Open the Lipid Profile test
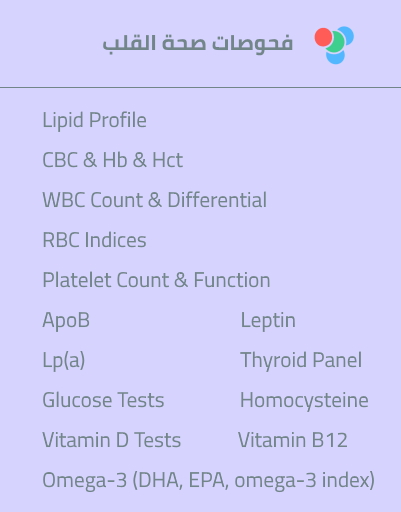401x512 pixels. [x=94, y=120]
